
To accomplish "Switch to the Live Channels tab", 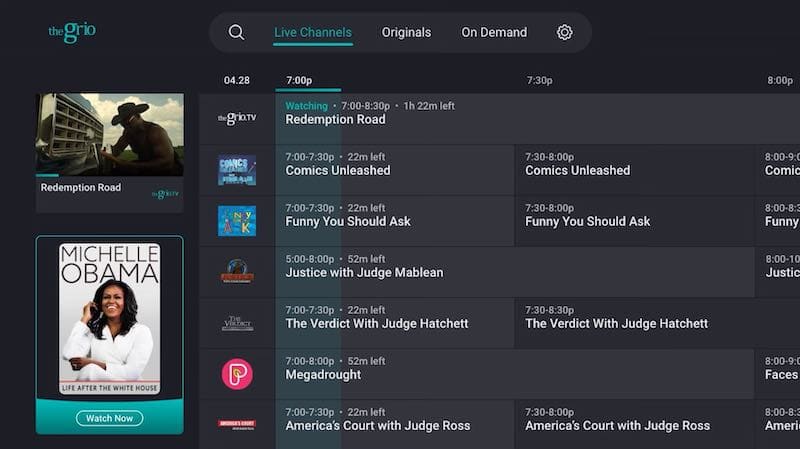I will 313,33.
